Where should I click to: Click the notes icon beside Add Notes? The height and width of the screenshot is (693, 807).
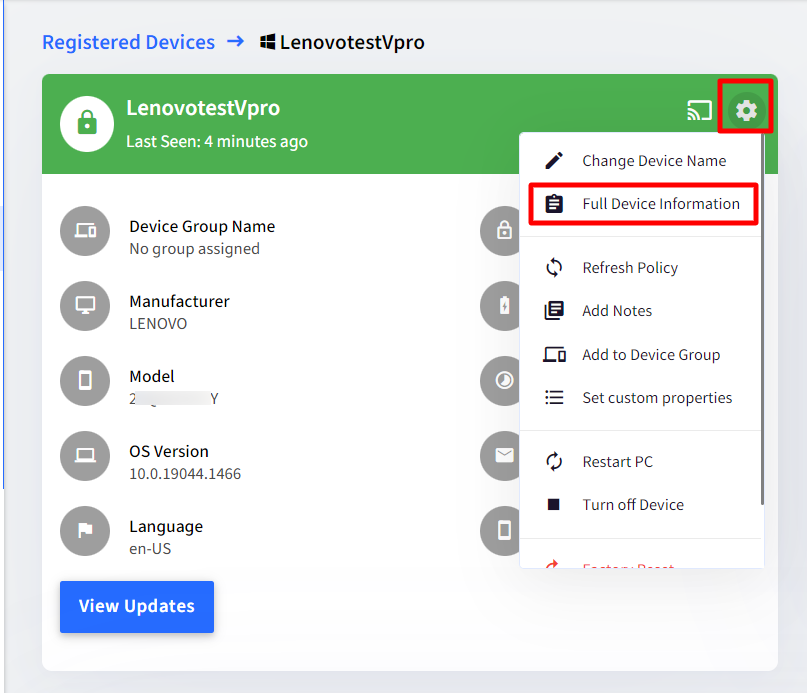pos(554,311)
